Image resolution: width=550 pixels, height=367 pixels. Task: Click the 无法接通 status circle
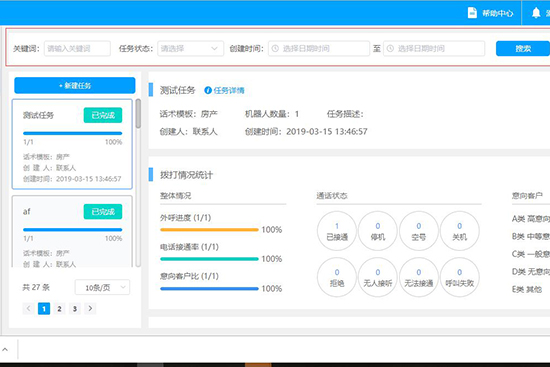pyautogui.click(x=418, y=277)
